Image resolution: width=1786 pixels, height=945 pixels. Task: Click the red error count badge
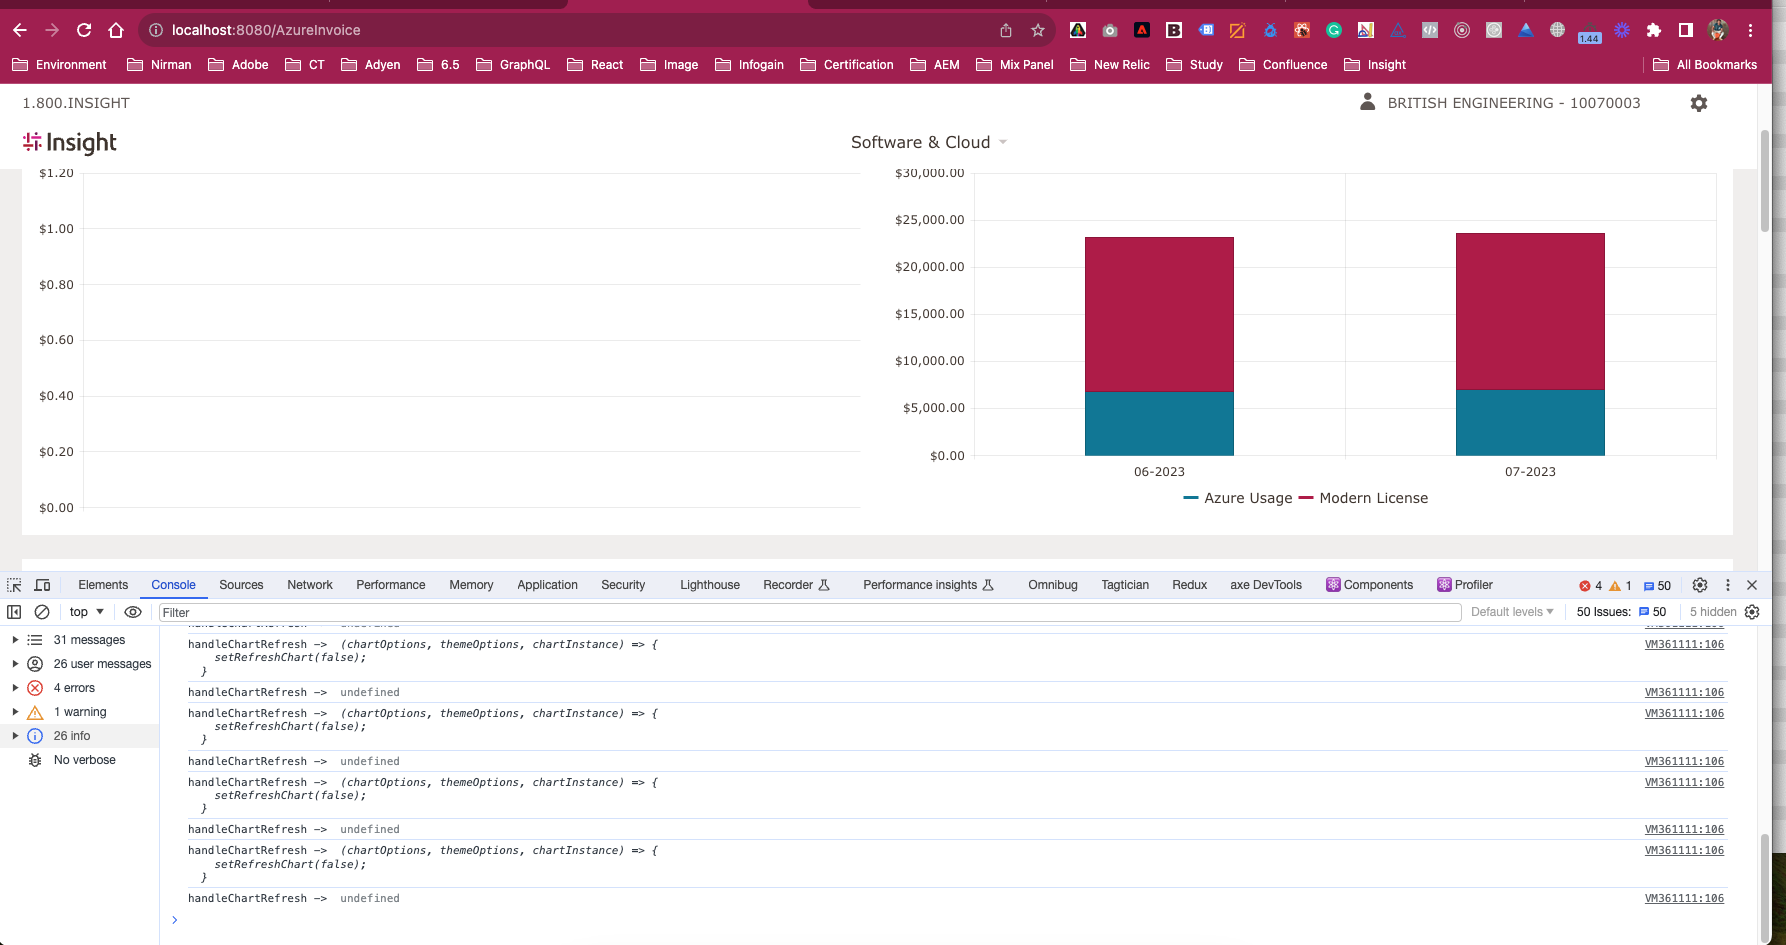pyautogui.click(x=1590, y=586)
